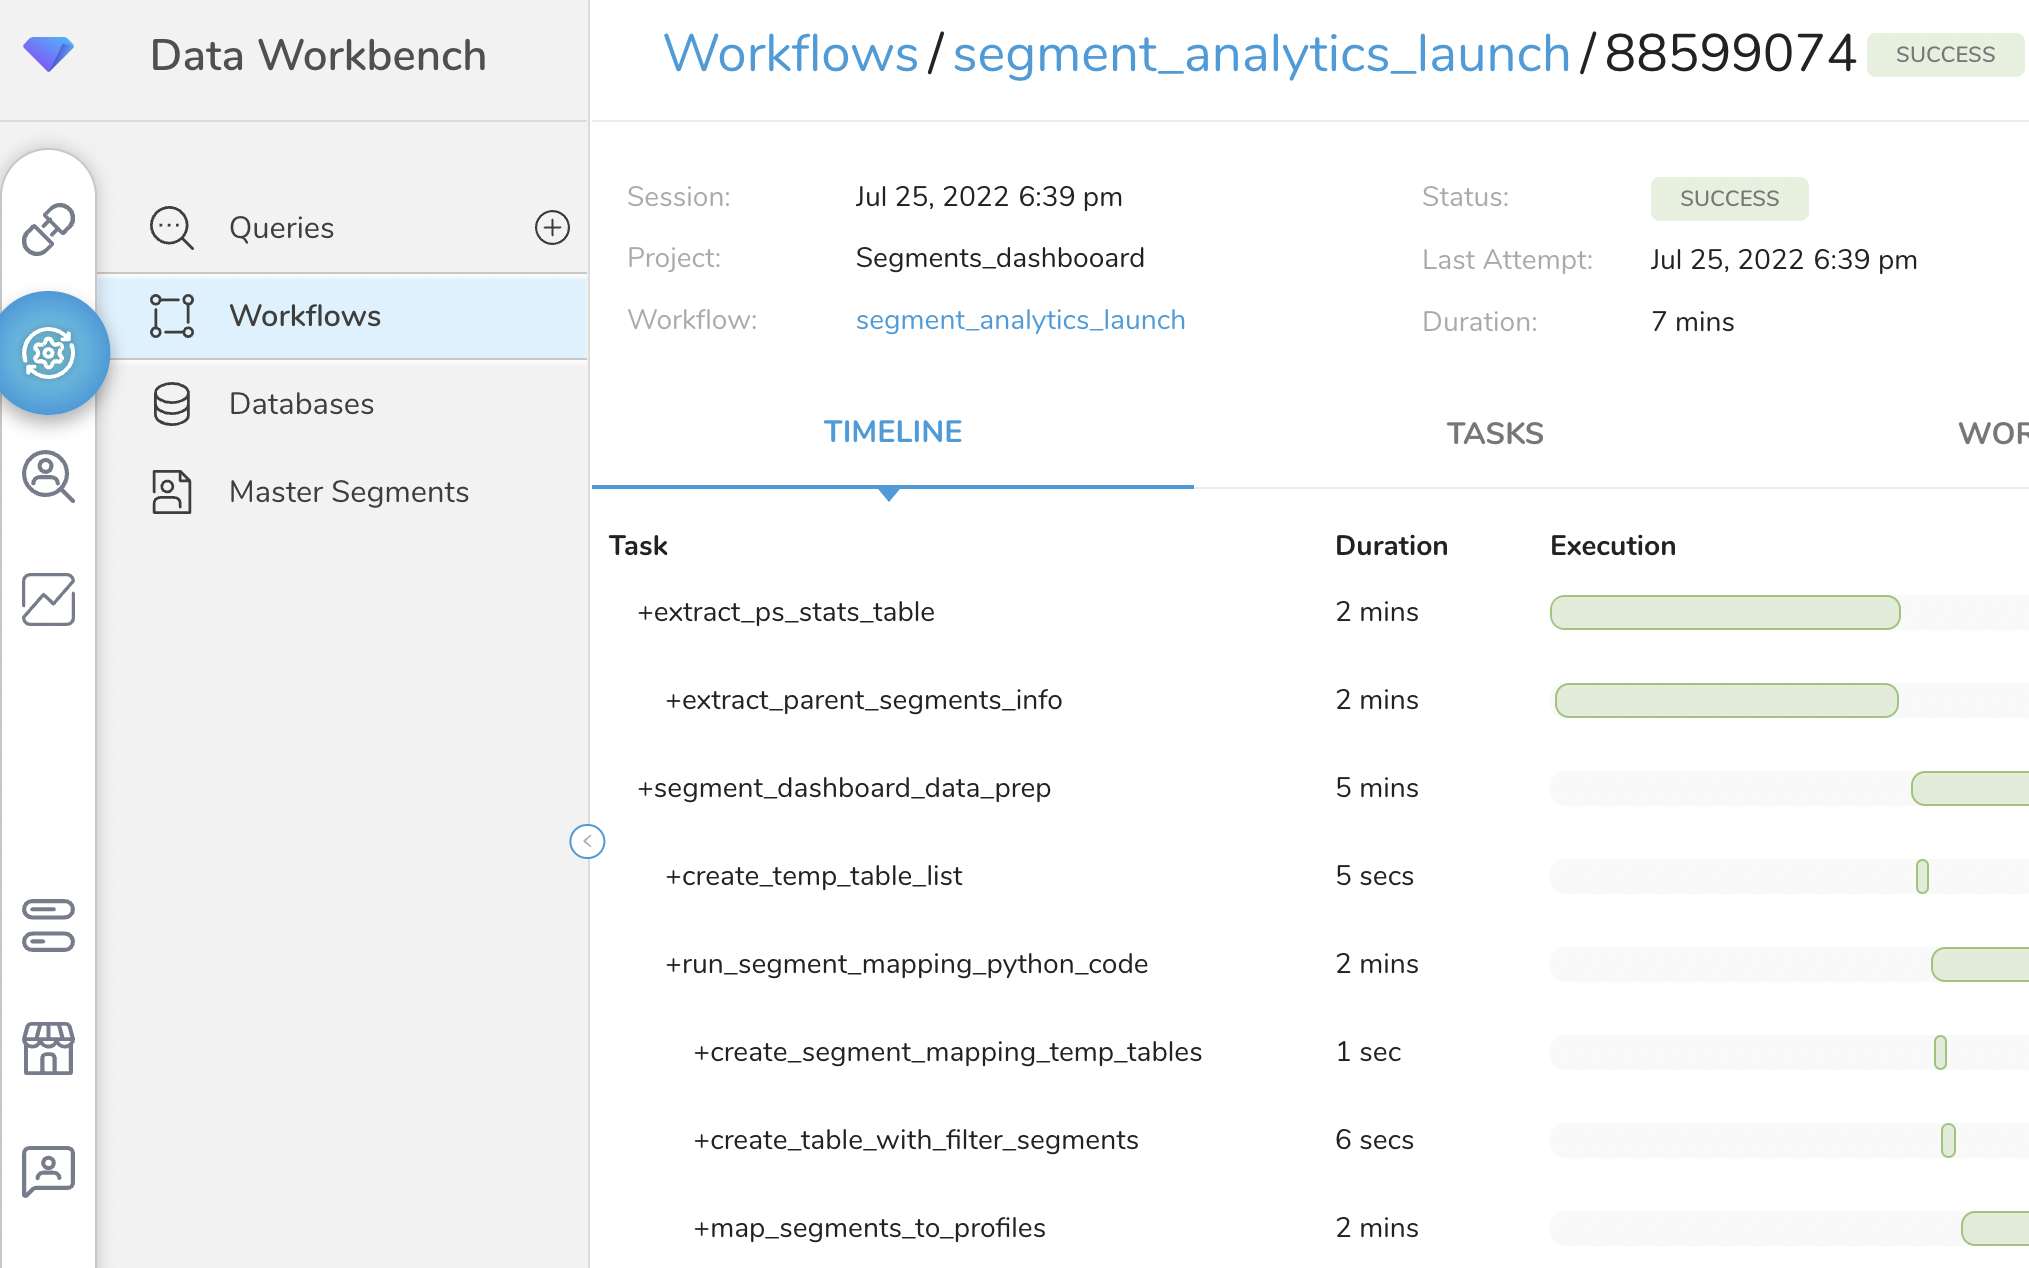The image size is (2029, 1268).
Task: Open Databases in the side menu
Action: (x=301, y=404)
